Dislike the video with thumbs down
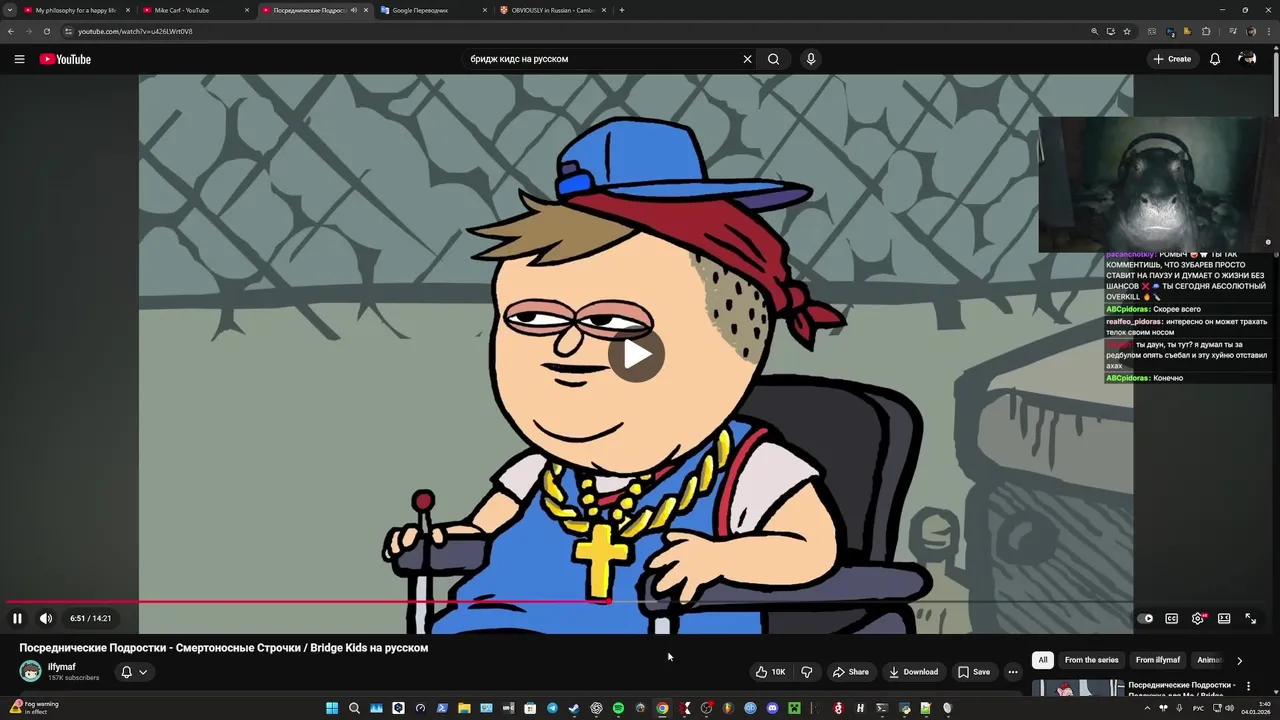The width and height of the screenshot is (1280, 720). tap(807, 672)
